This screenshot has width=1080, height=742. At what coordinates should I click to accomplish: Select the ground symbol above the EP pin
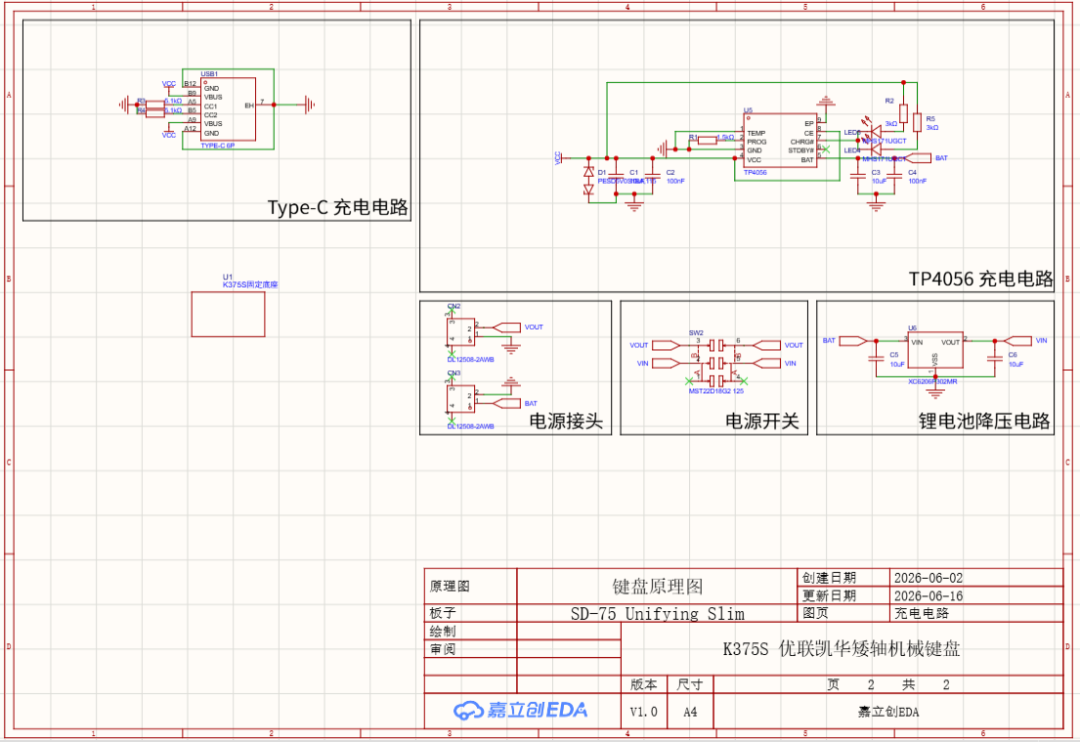click(826, 102)
